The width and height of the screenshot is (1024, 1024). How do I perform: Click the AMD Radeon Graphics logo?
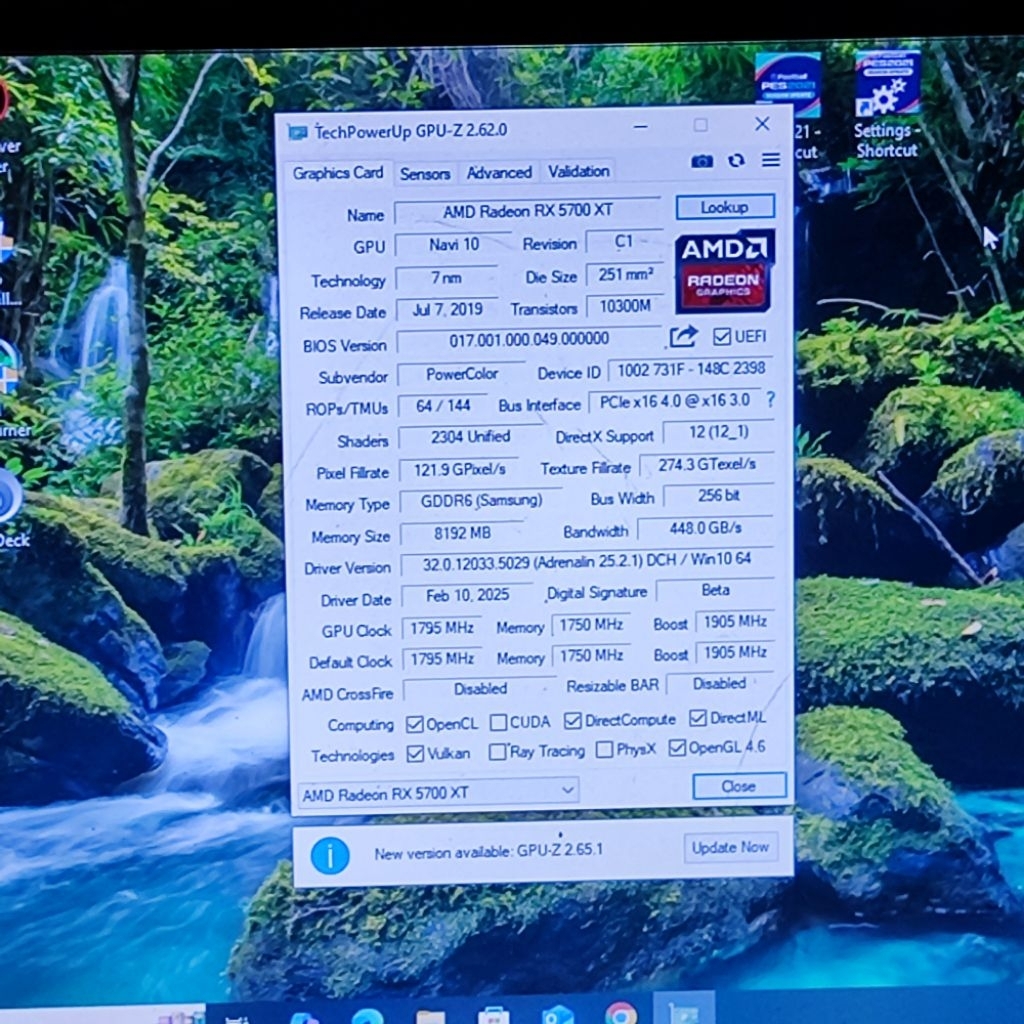tap(724, 271)
